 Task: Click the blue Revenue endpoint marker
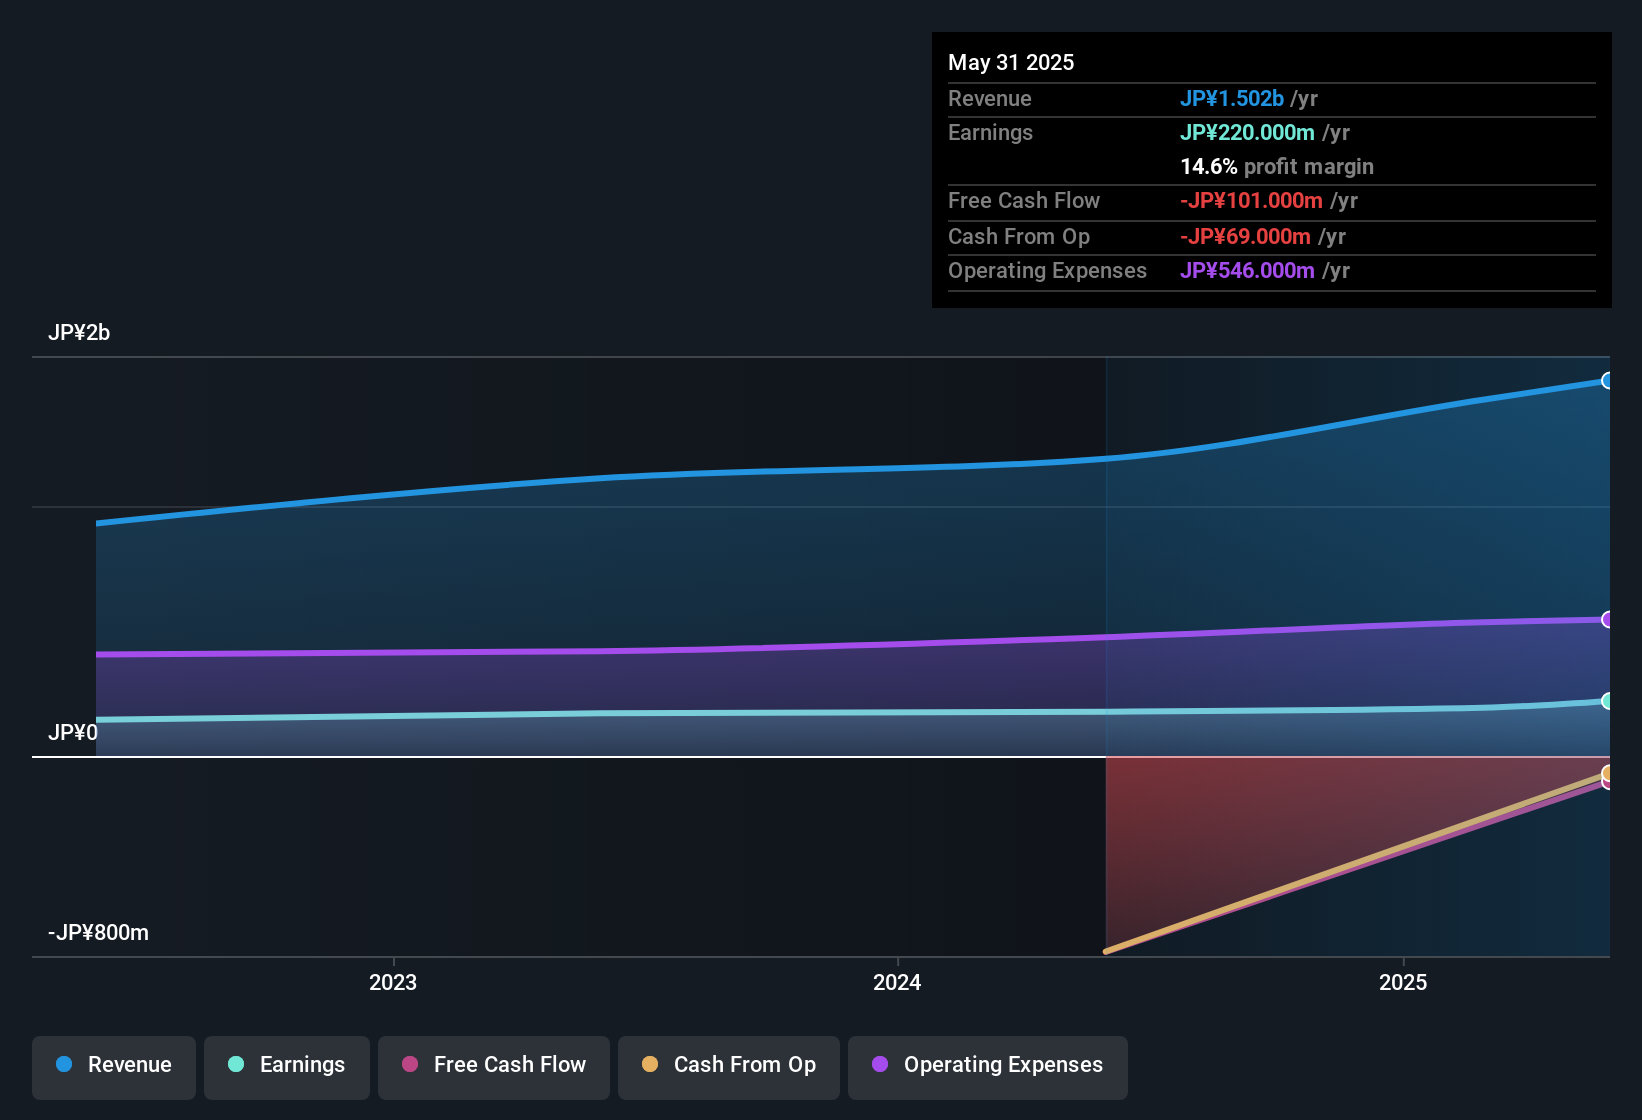[1607, 381]
